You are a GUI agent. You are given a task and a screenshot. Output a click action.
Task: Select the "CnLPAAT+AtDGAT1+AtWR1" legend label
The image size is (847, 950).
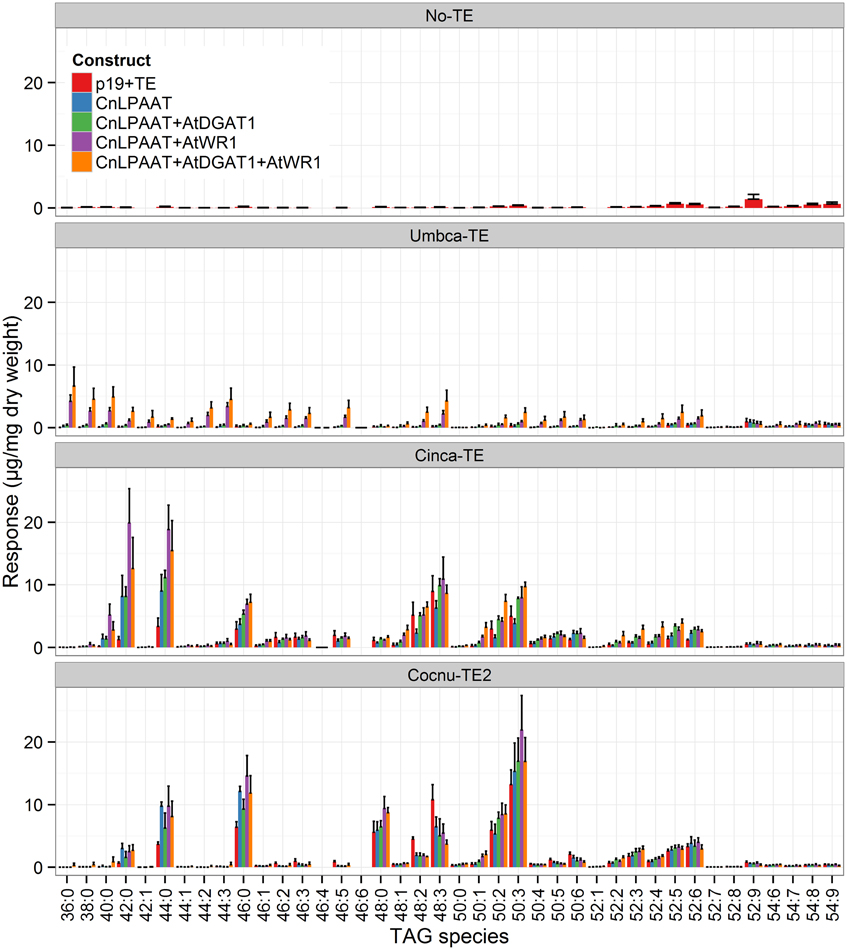pyautogui.click(x=208, y=163)
